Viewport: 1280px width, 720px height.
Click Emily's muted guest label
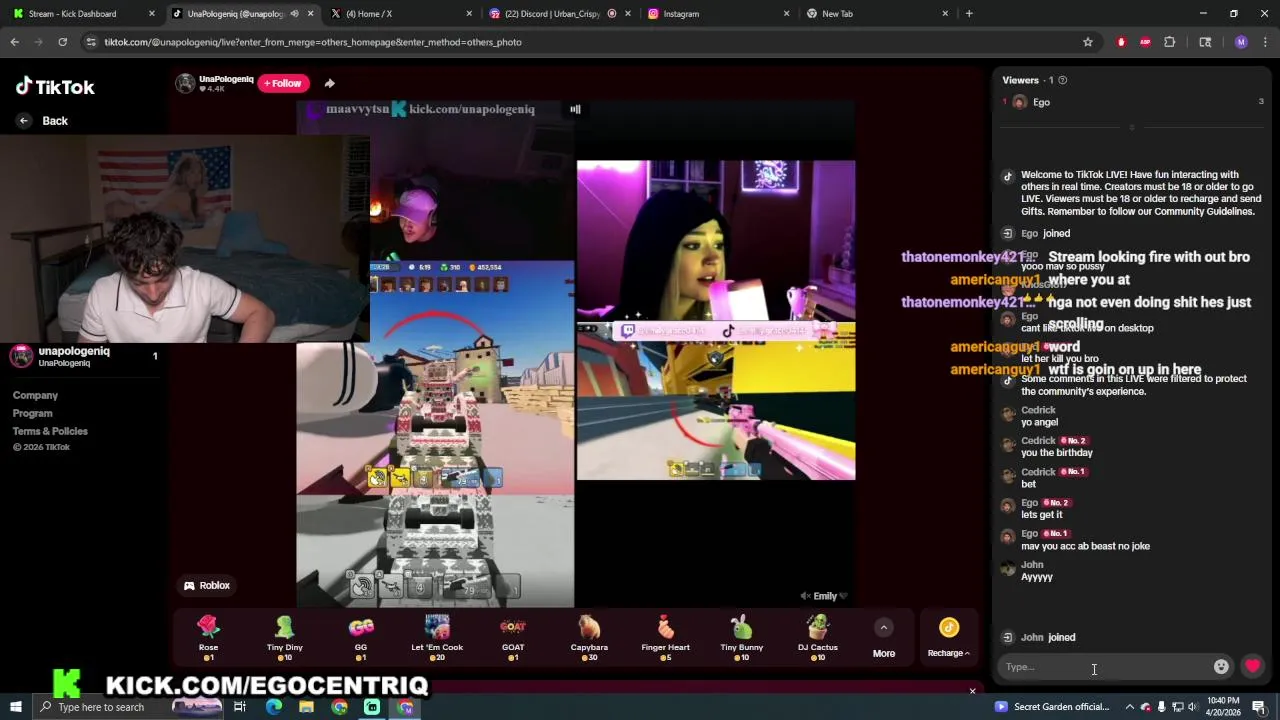coord(824,596)
